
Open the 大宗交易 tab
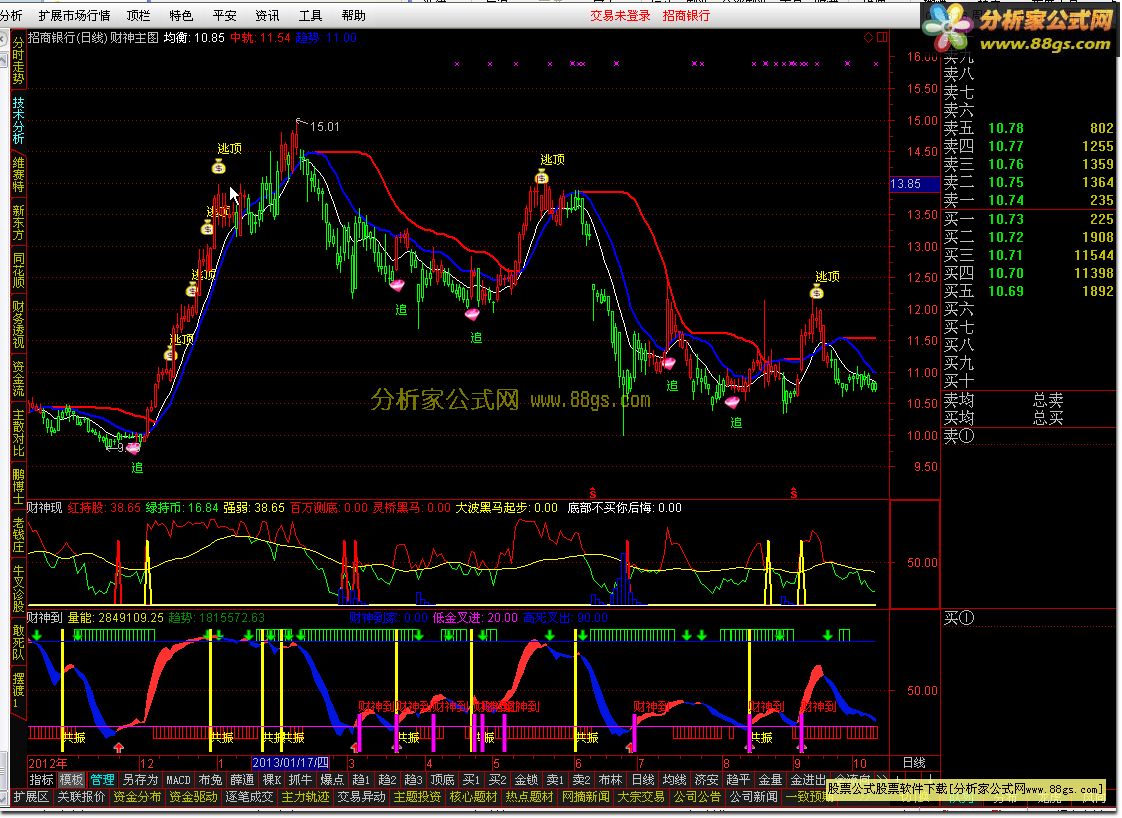click(641, 797)
